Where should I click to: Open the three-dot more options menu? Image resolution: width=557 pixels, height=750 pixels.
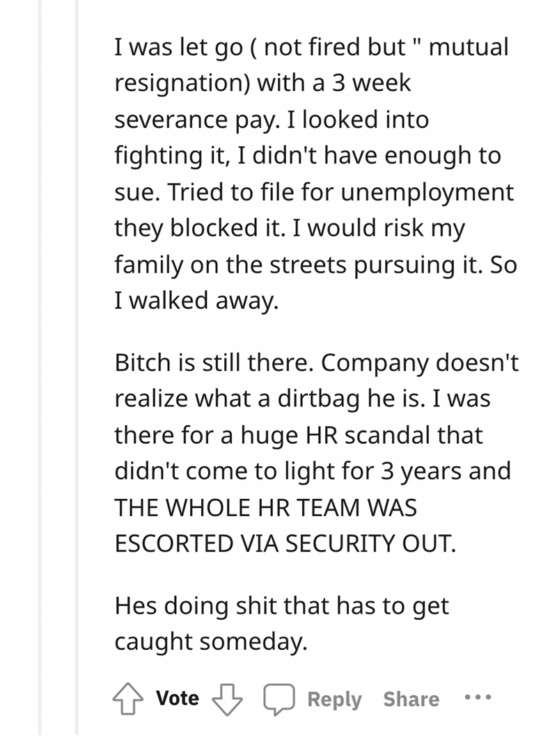[x=478, y=697]
